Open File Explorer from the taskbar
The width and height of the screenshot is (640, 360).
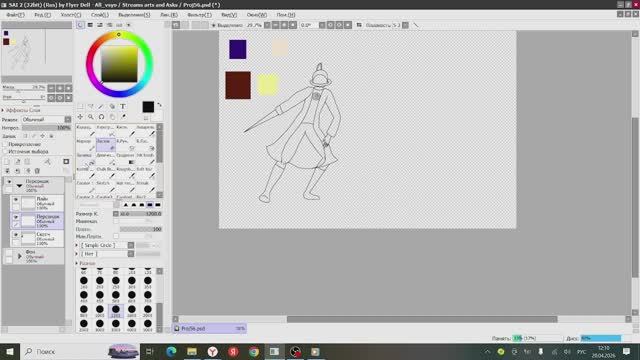191,351
